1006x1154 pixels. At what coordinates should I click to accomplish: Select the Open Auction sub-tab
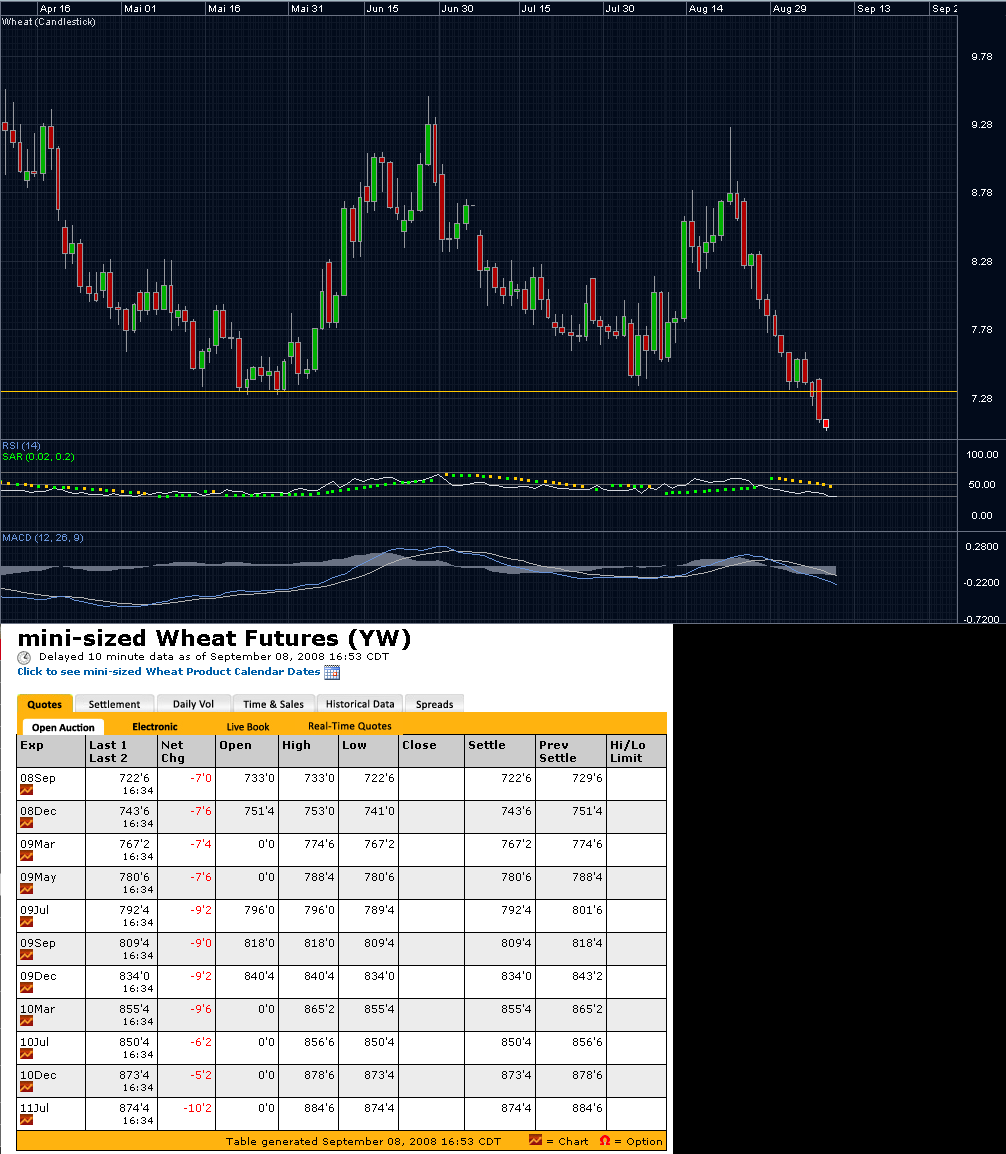pos(63,727)
